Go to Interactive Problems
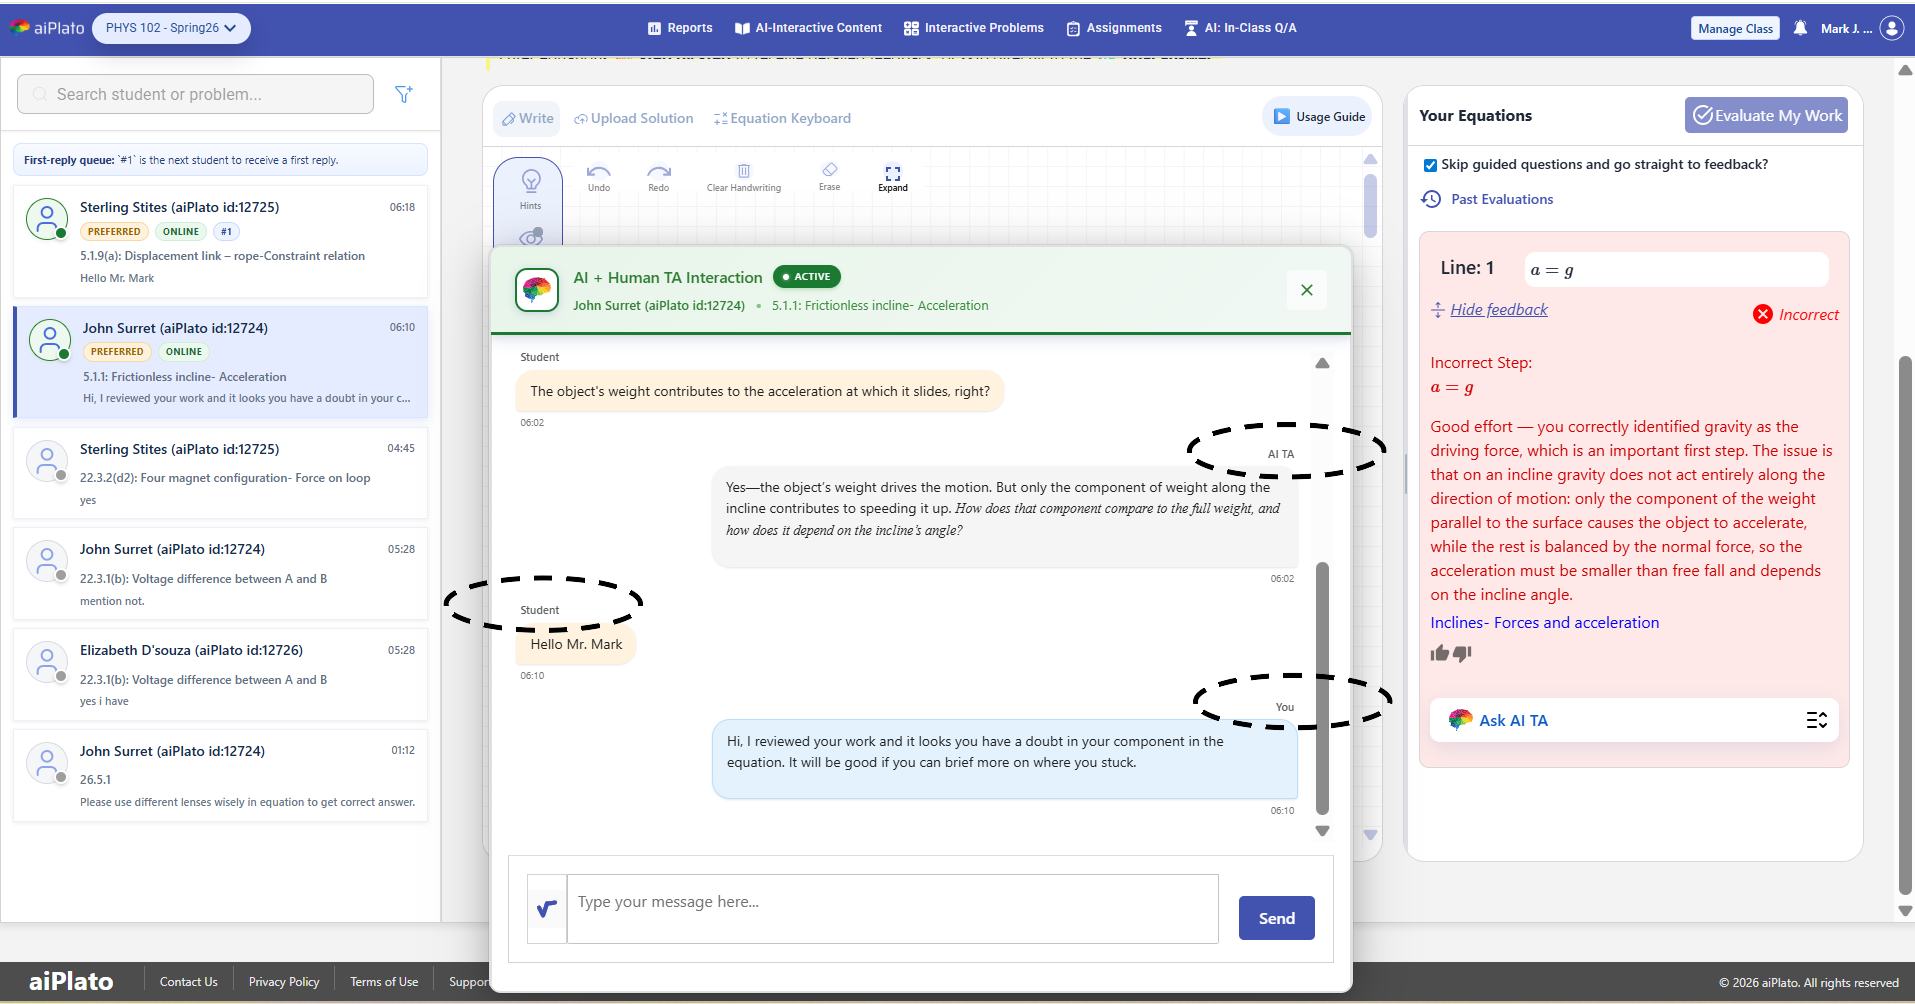This screenshot has width=1915, height=1004. pyautogui.click(x=973, y=28)
